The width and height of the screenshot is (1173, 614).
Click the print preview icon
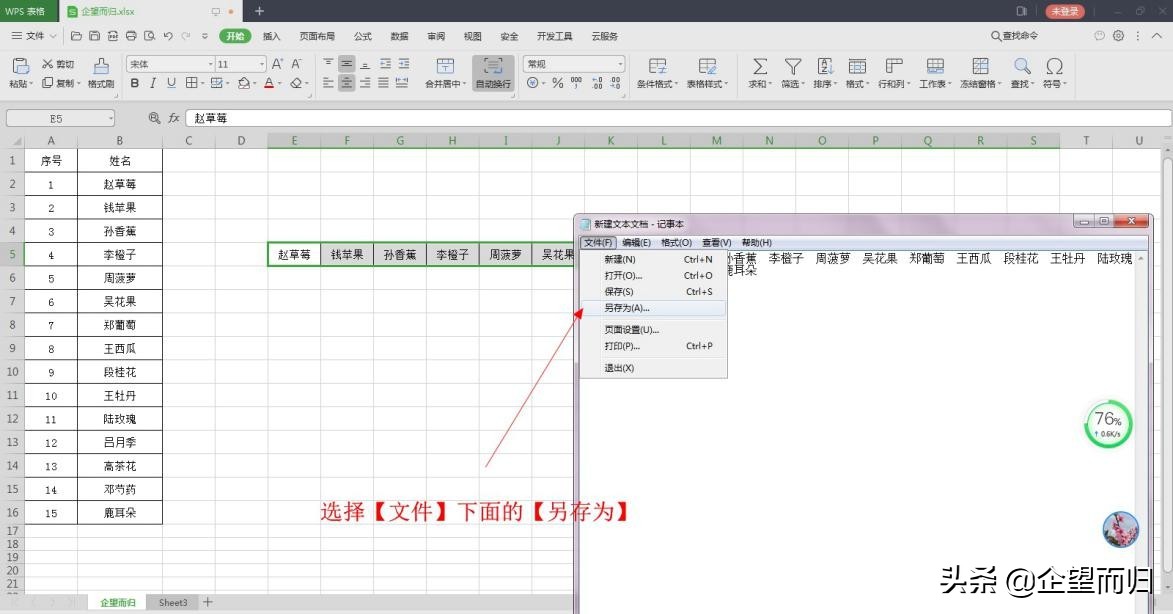[x=150, y=35]
